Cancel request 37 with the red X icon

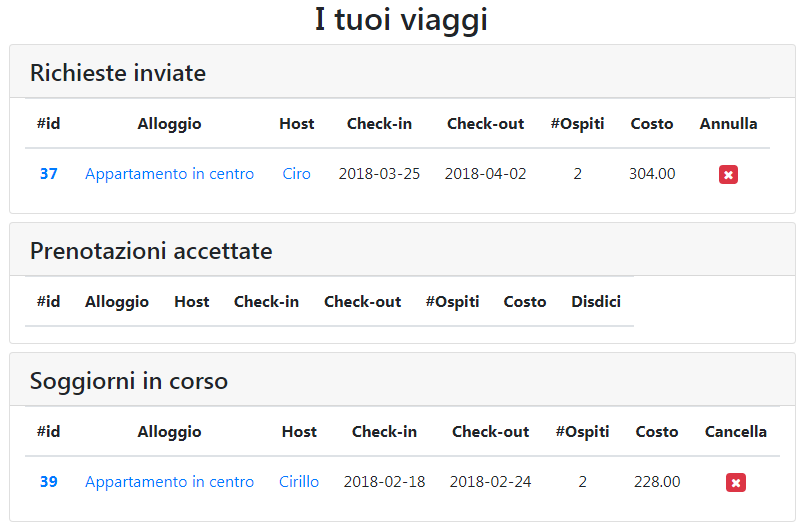728,175
